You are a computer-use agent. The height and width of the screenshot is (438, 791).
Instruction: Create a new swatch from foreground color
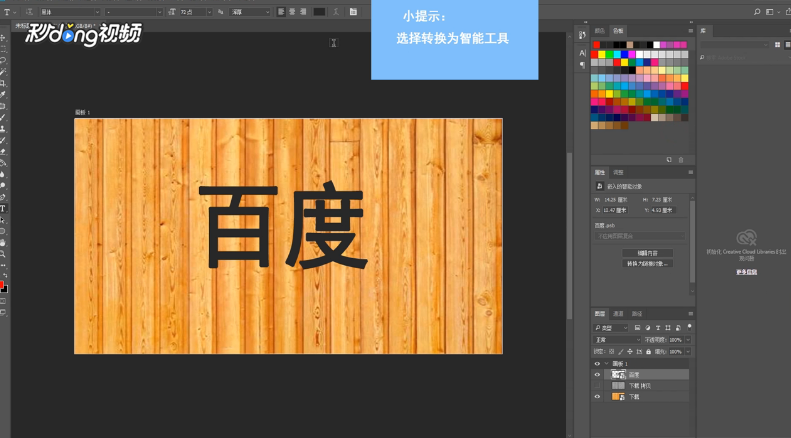point(669,159)
